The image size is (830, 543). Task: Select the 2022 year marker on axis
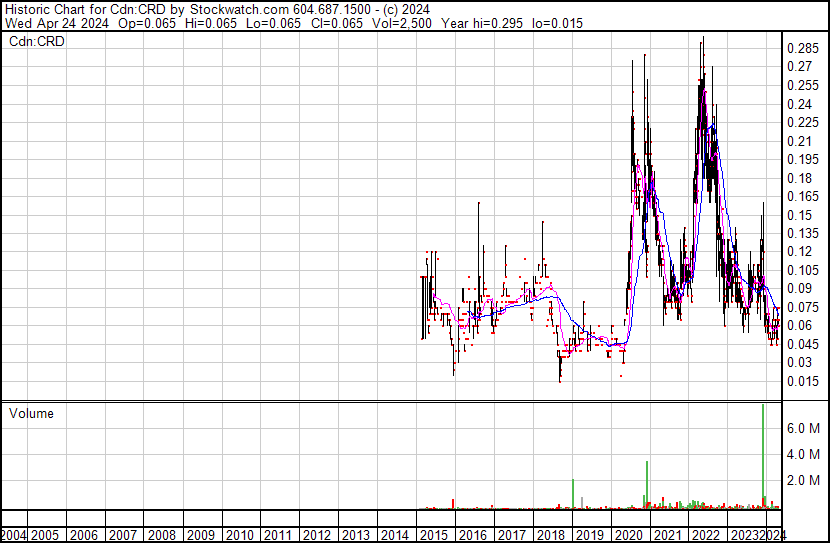click(706, 535)
